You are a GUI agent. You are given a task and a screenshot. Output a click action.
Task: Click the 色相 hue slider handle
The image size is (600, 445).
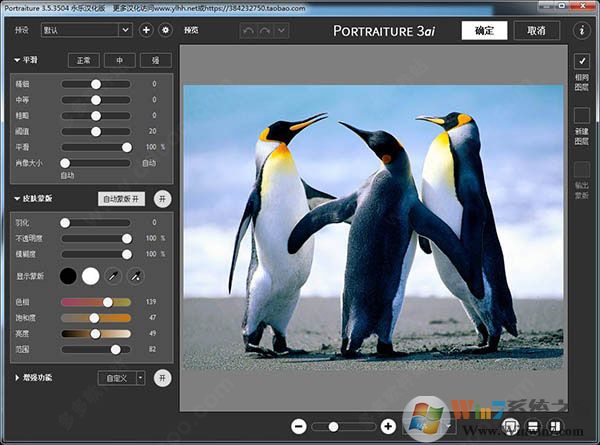coord(108,302)
